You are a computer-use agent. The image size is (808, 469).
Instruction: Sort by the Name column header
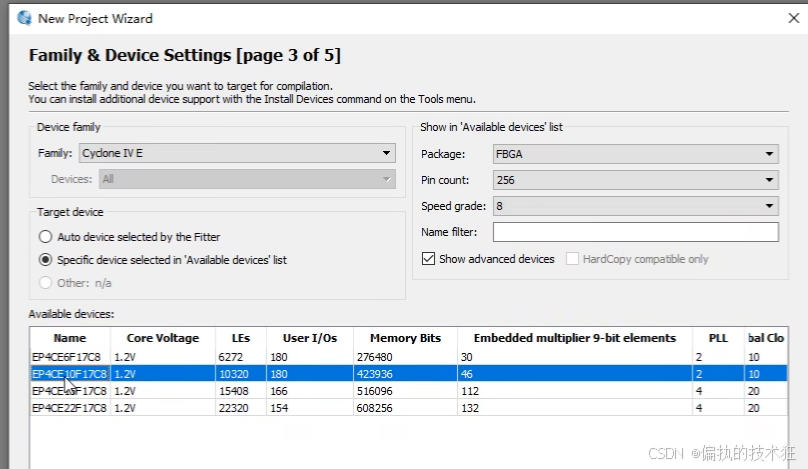pos(70,338)
